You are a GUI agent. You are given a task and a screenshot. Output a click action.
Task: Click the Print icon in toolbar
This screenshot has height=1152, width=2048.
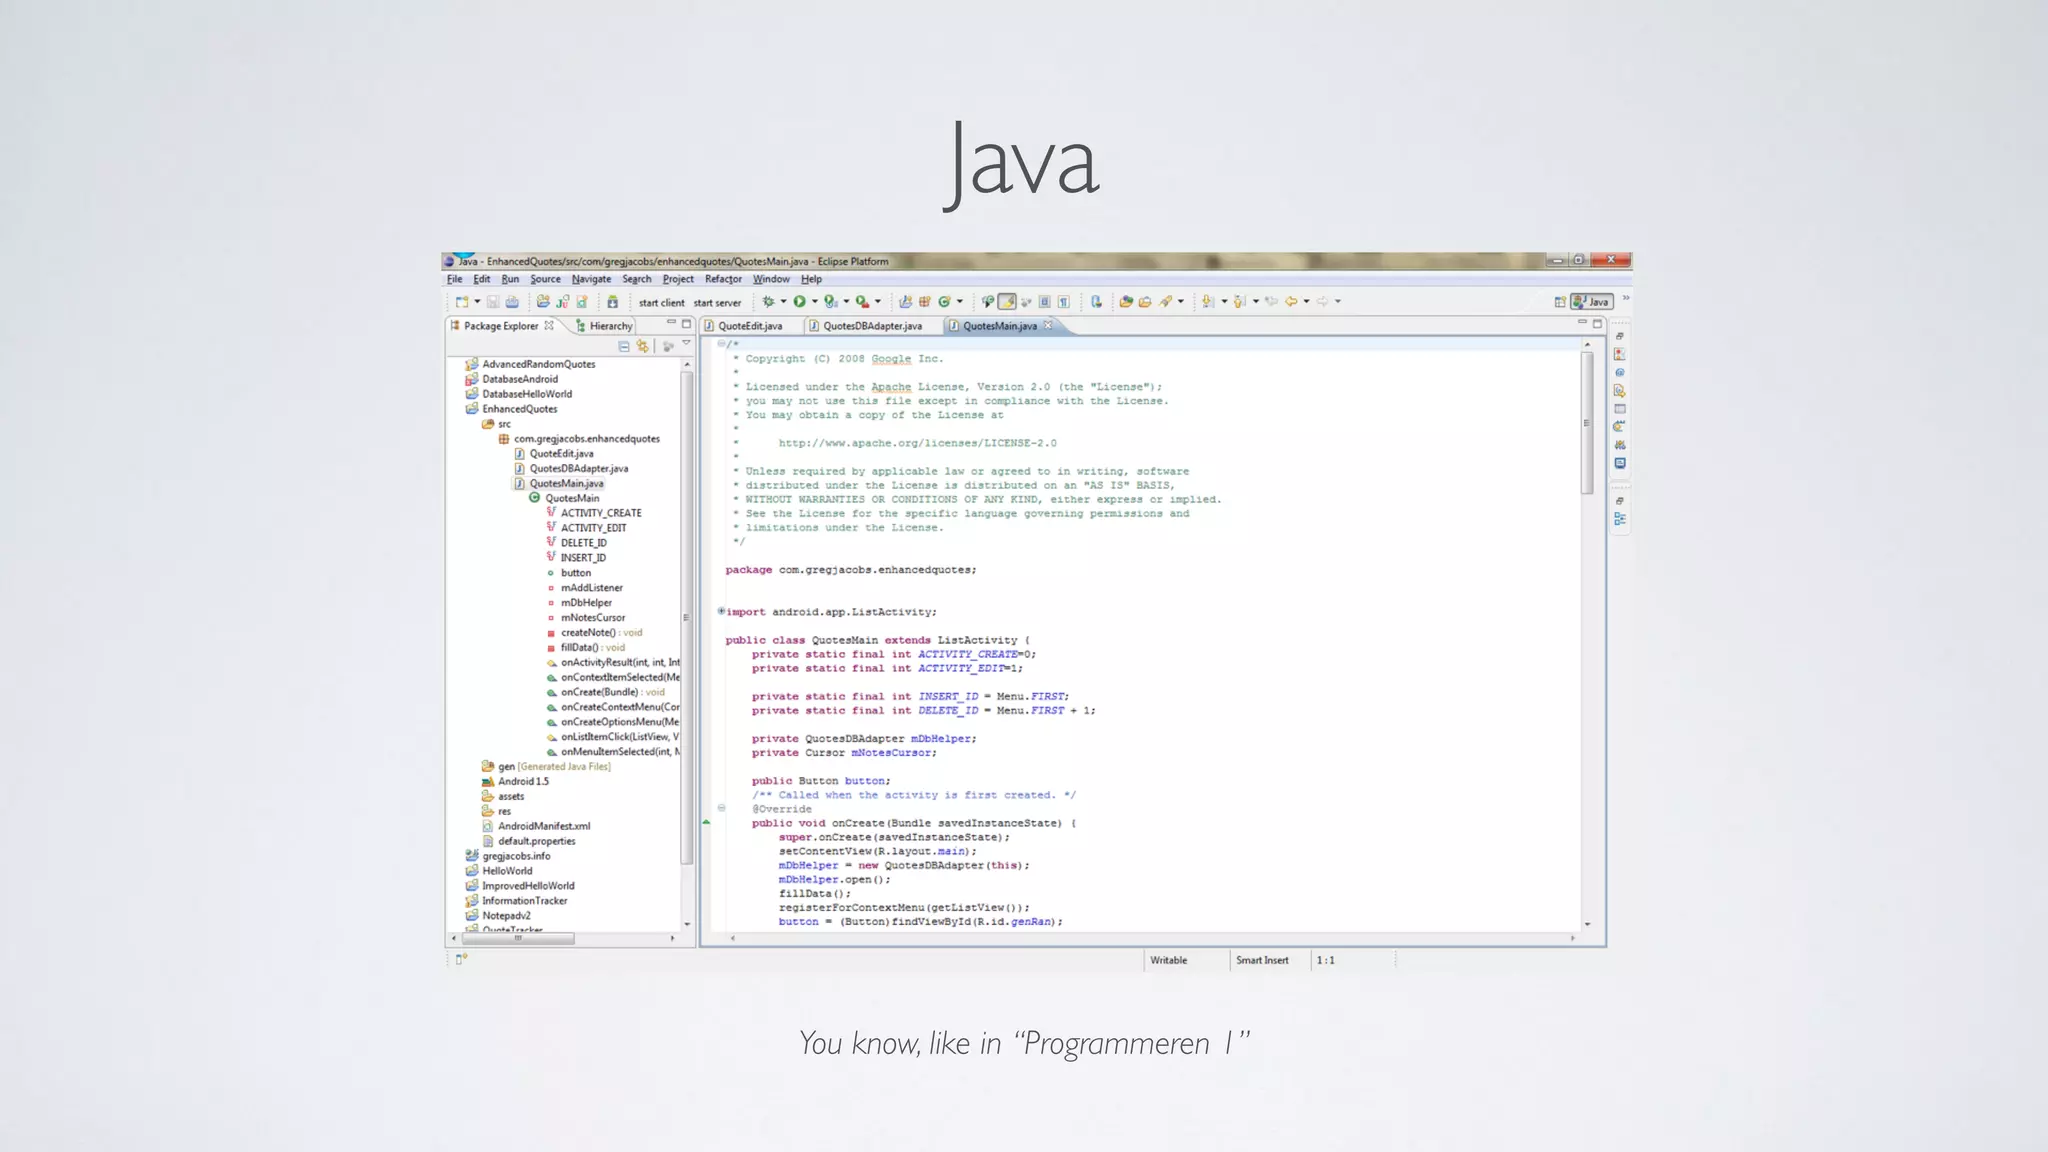point(512,302)
